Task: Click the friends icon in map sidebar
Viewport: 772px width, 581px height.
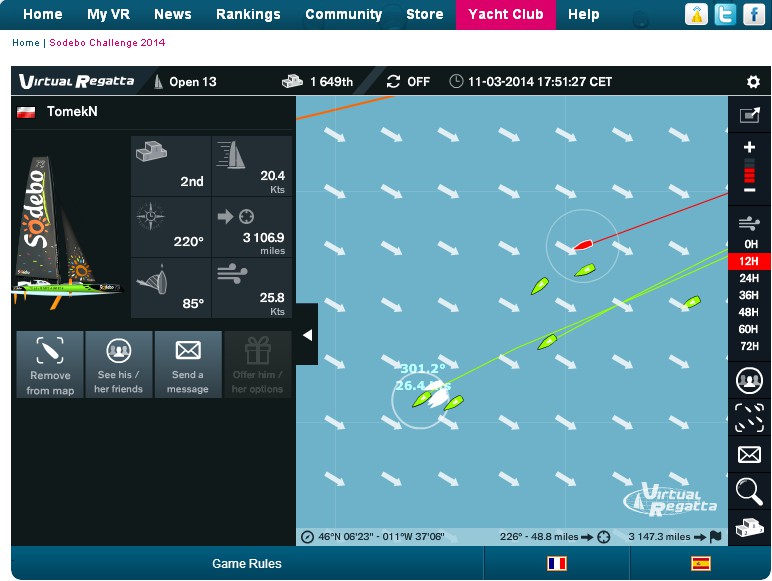Action: point(749,381)
